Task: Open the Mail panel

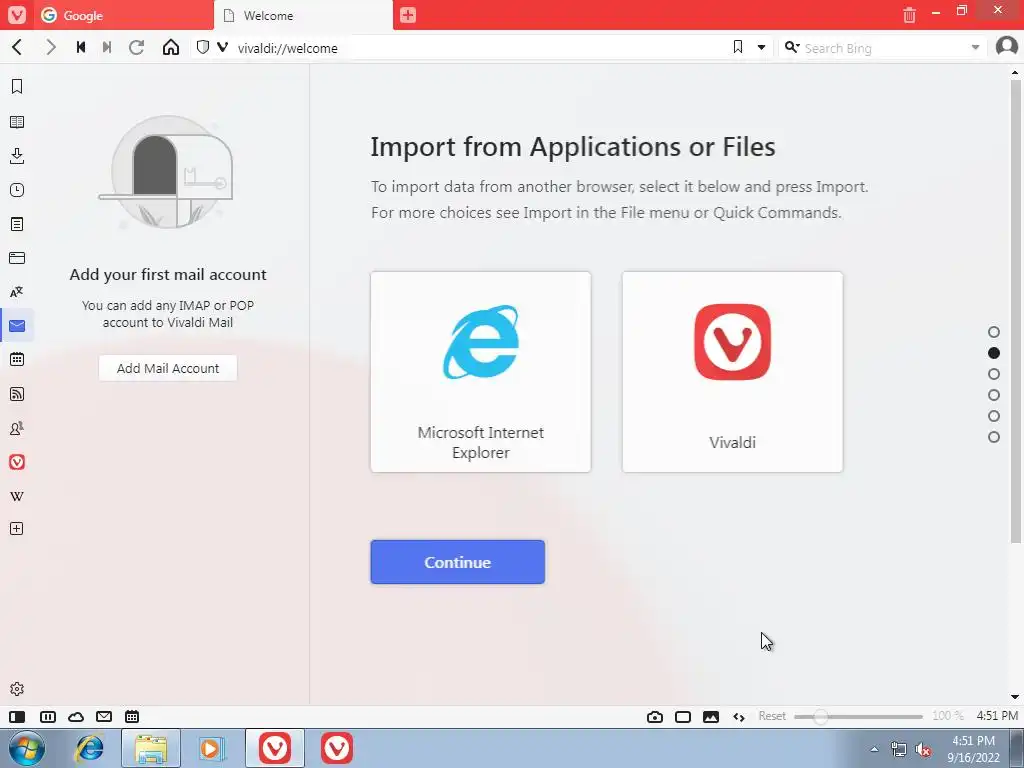Action: (x=17, y=325)
